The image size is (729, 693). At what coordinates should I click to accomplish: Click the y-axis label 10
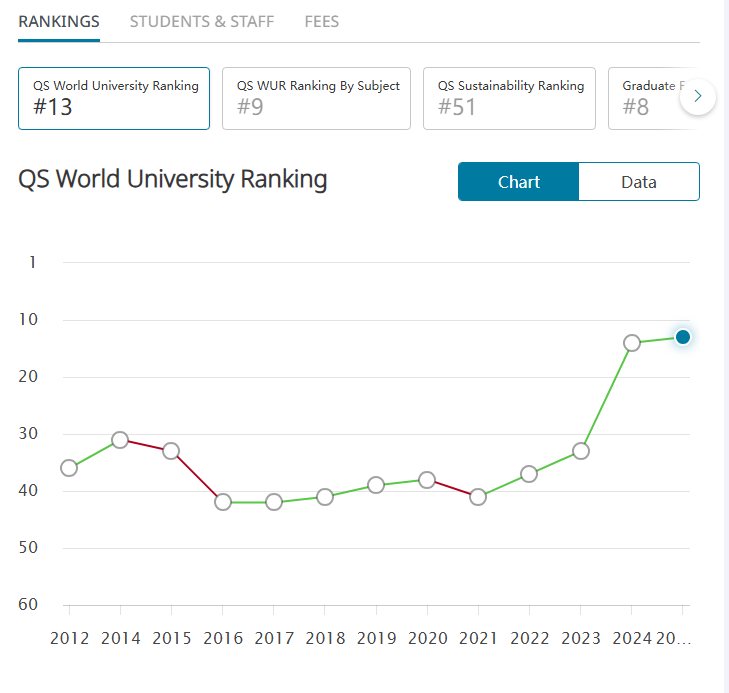[28, 319]
